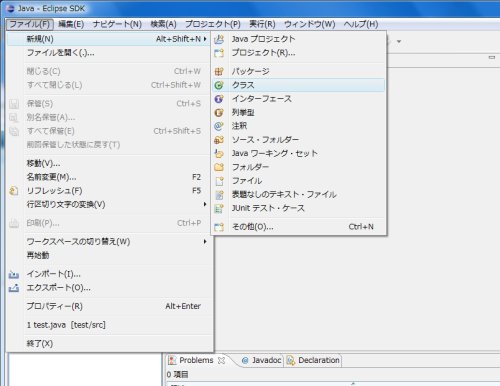The image size is (500, 386).
Task: Open the 実行(R) menu
Action: [262, 24]
